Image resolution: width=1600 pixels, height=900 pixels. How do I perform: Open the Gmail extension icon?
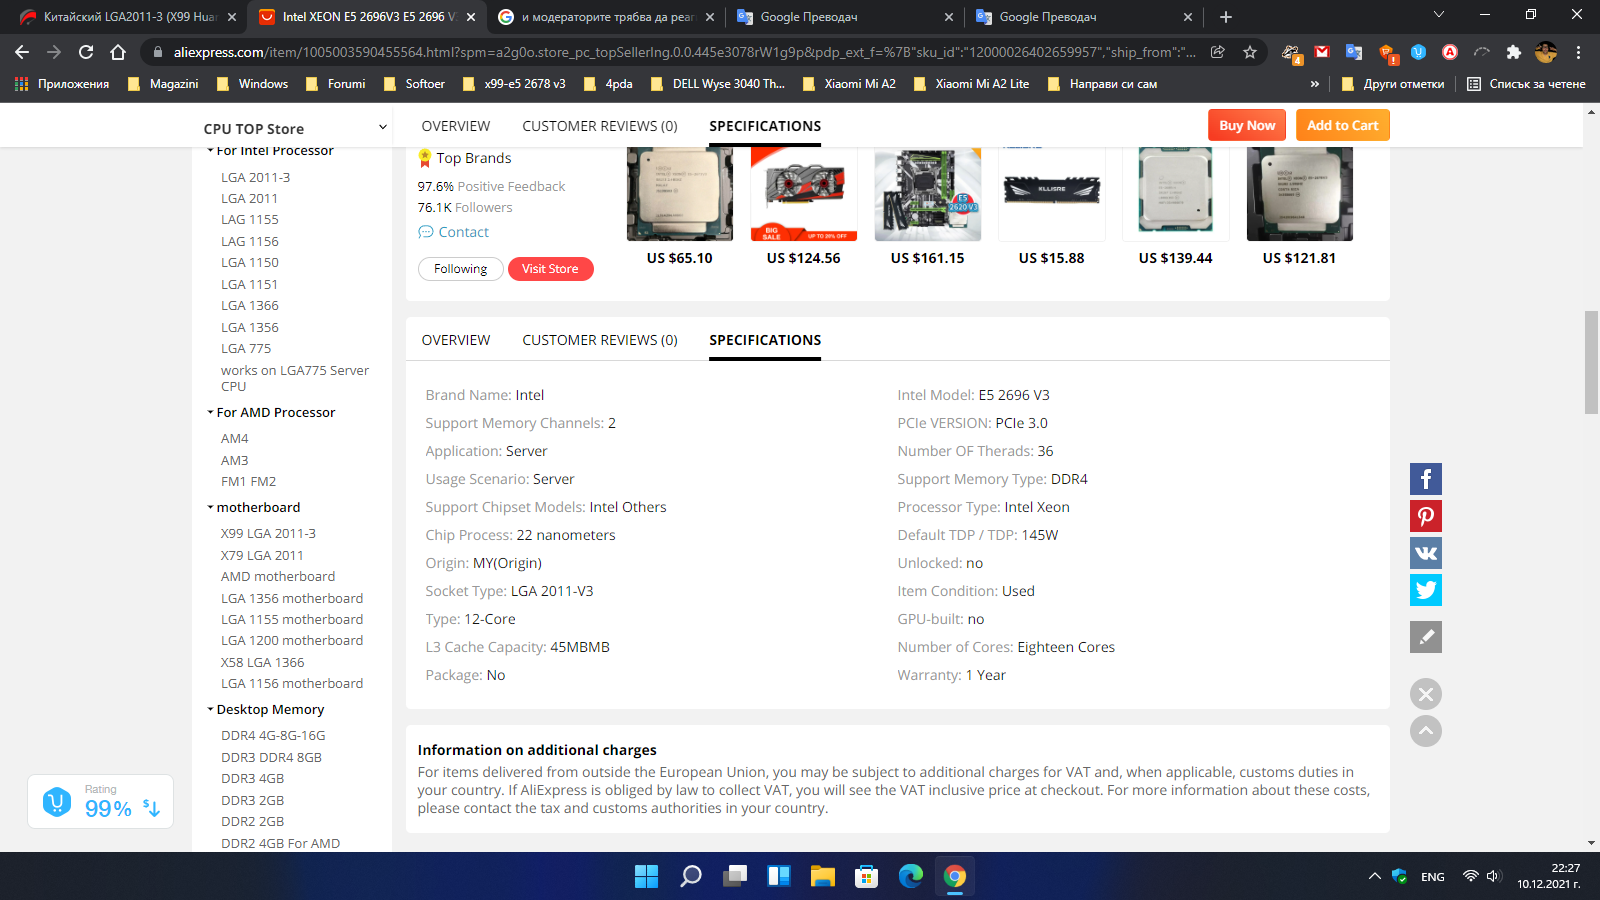pos(1322,52)
